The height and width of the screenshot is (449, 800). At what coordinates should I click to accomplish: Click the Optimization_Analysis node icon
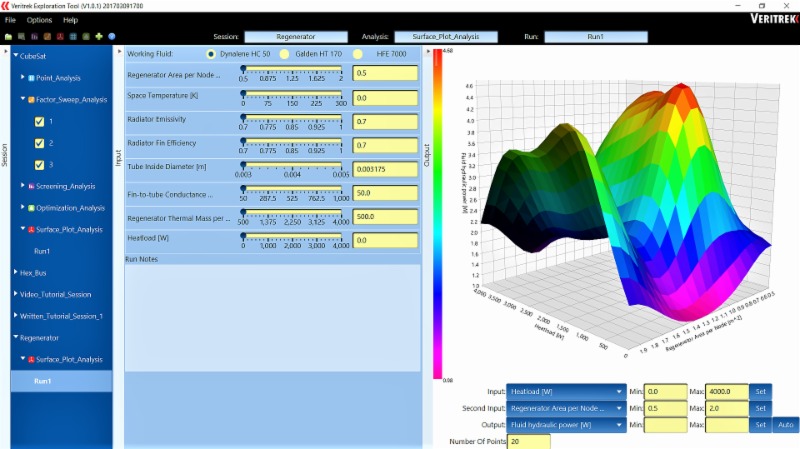pos(31,208)
